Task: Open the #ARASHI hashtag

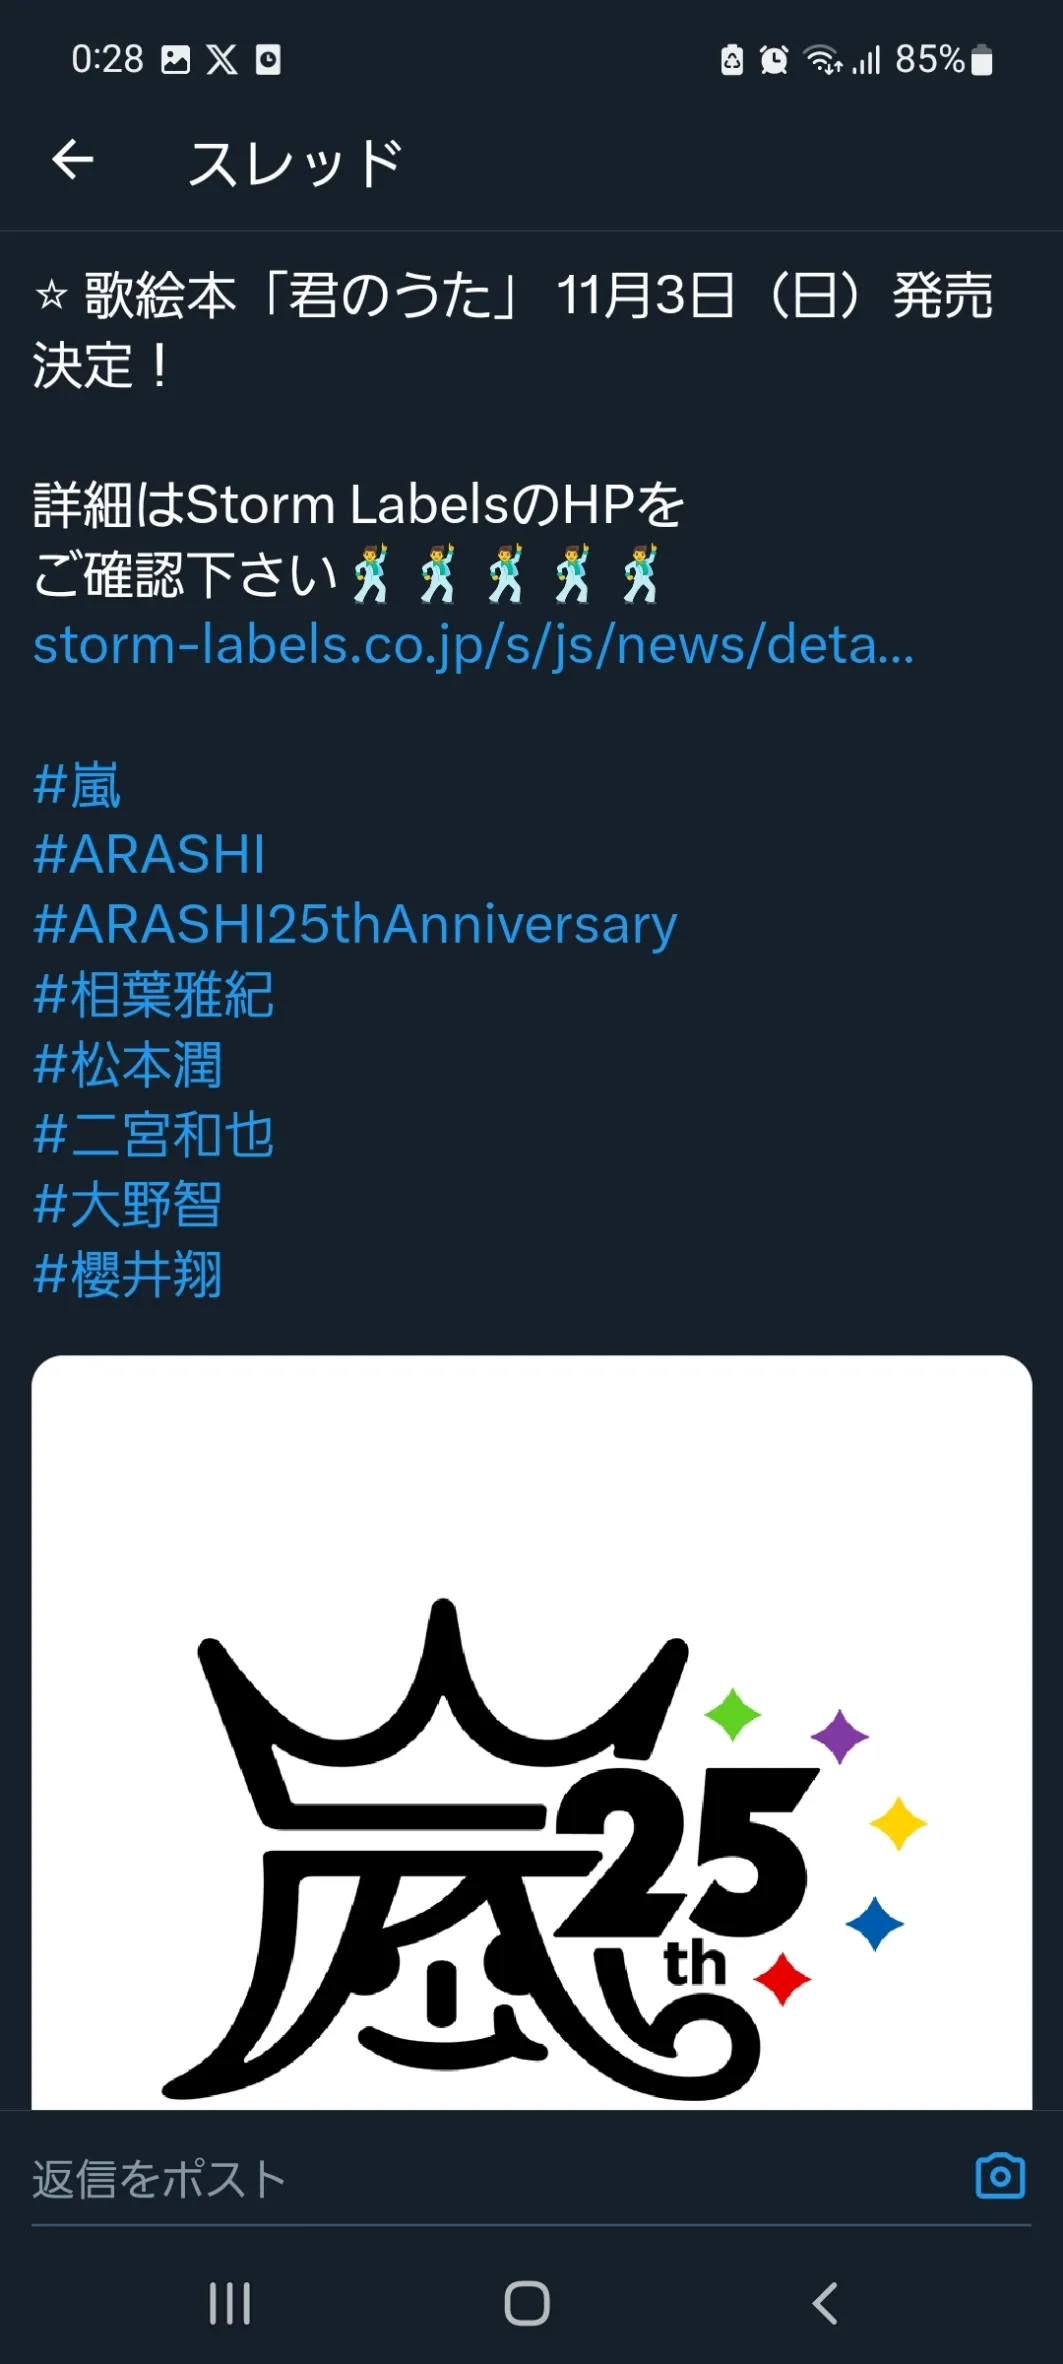Action: (149, 855)
